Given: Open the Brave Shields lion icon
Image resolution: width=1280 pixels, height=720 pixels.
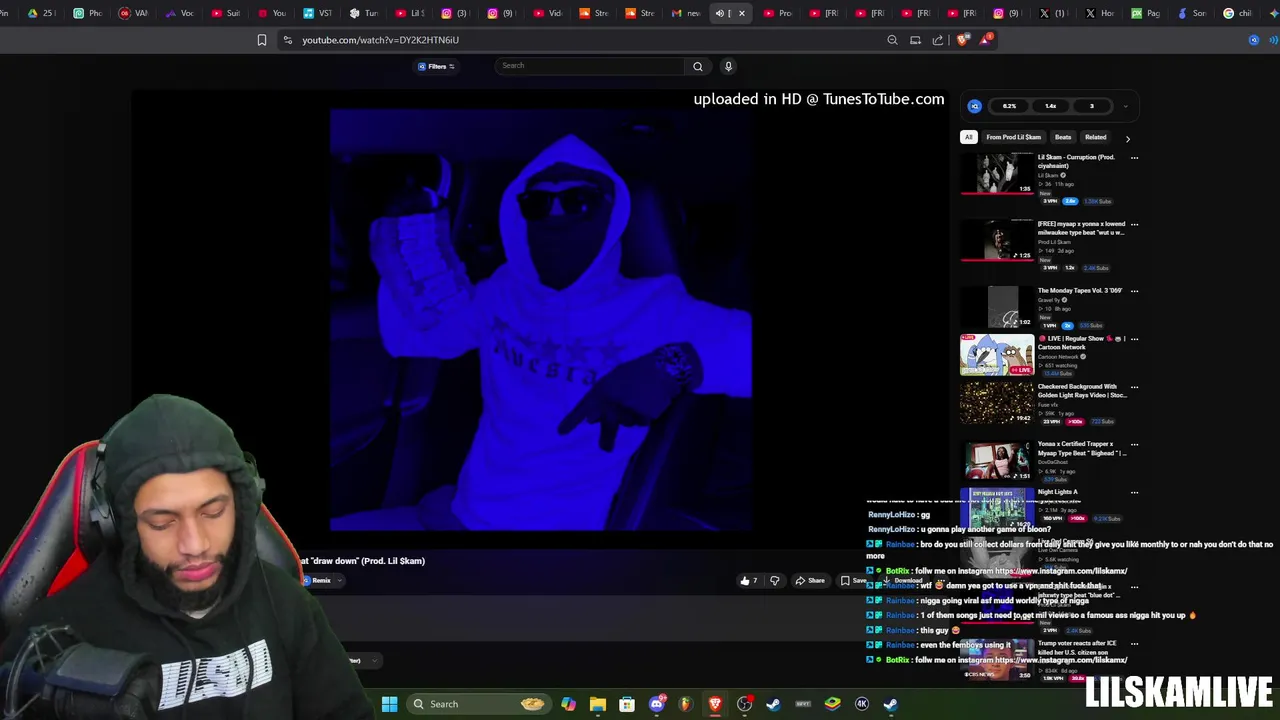Looking at the screenshot, I should [963, 40].
